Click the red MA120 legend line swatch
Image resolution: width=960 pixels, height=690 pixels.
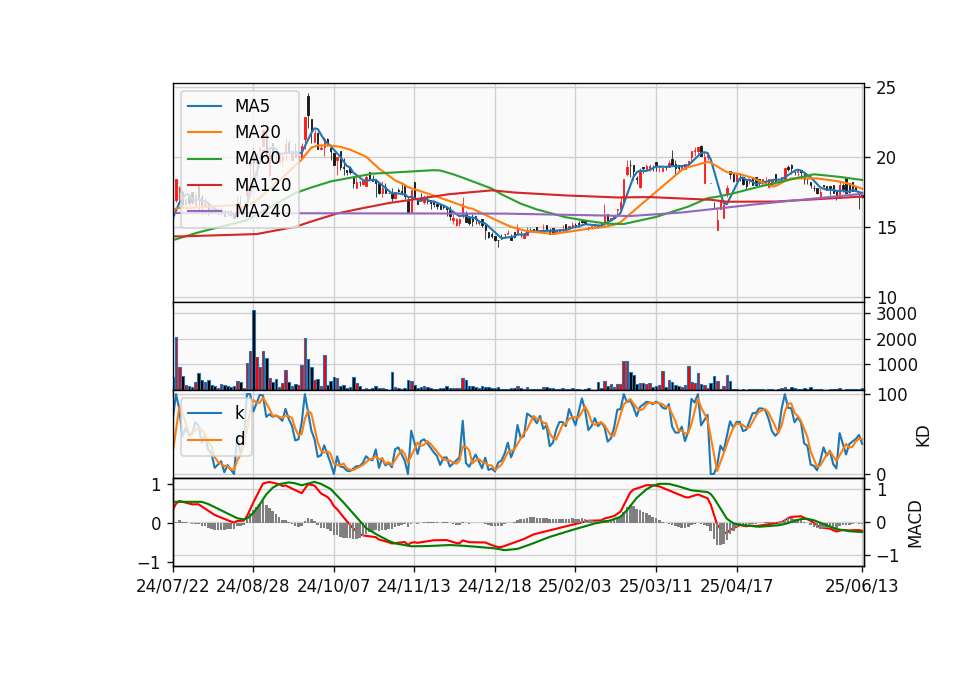(x=204, y=185)
